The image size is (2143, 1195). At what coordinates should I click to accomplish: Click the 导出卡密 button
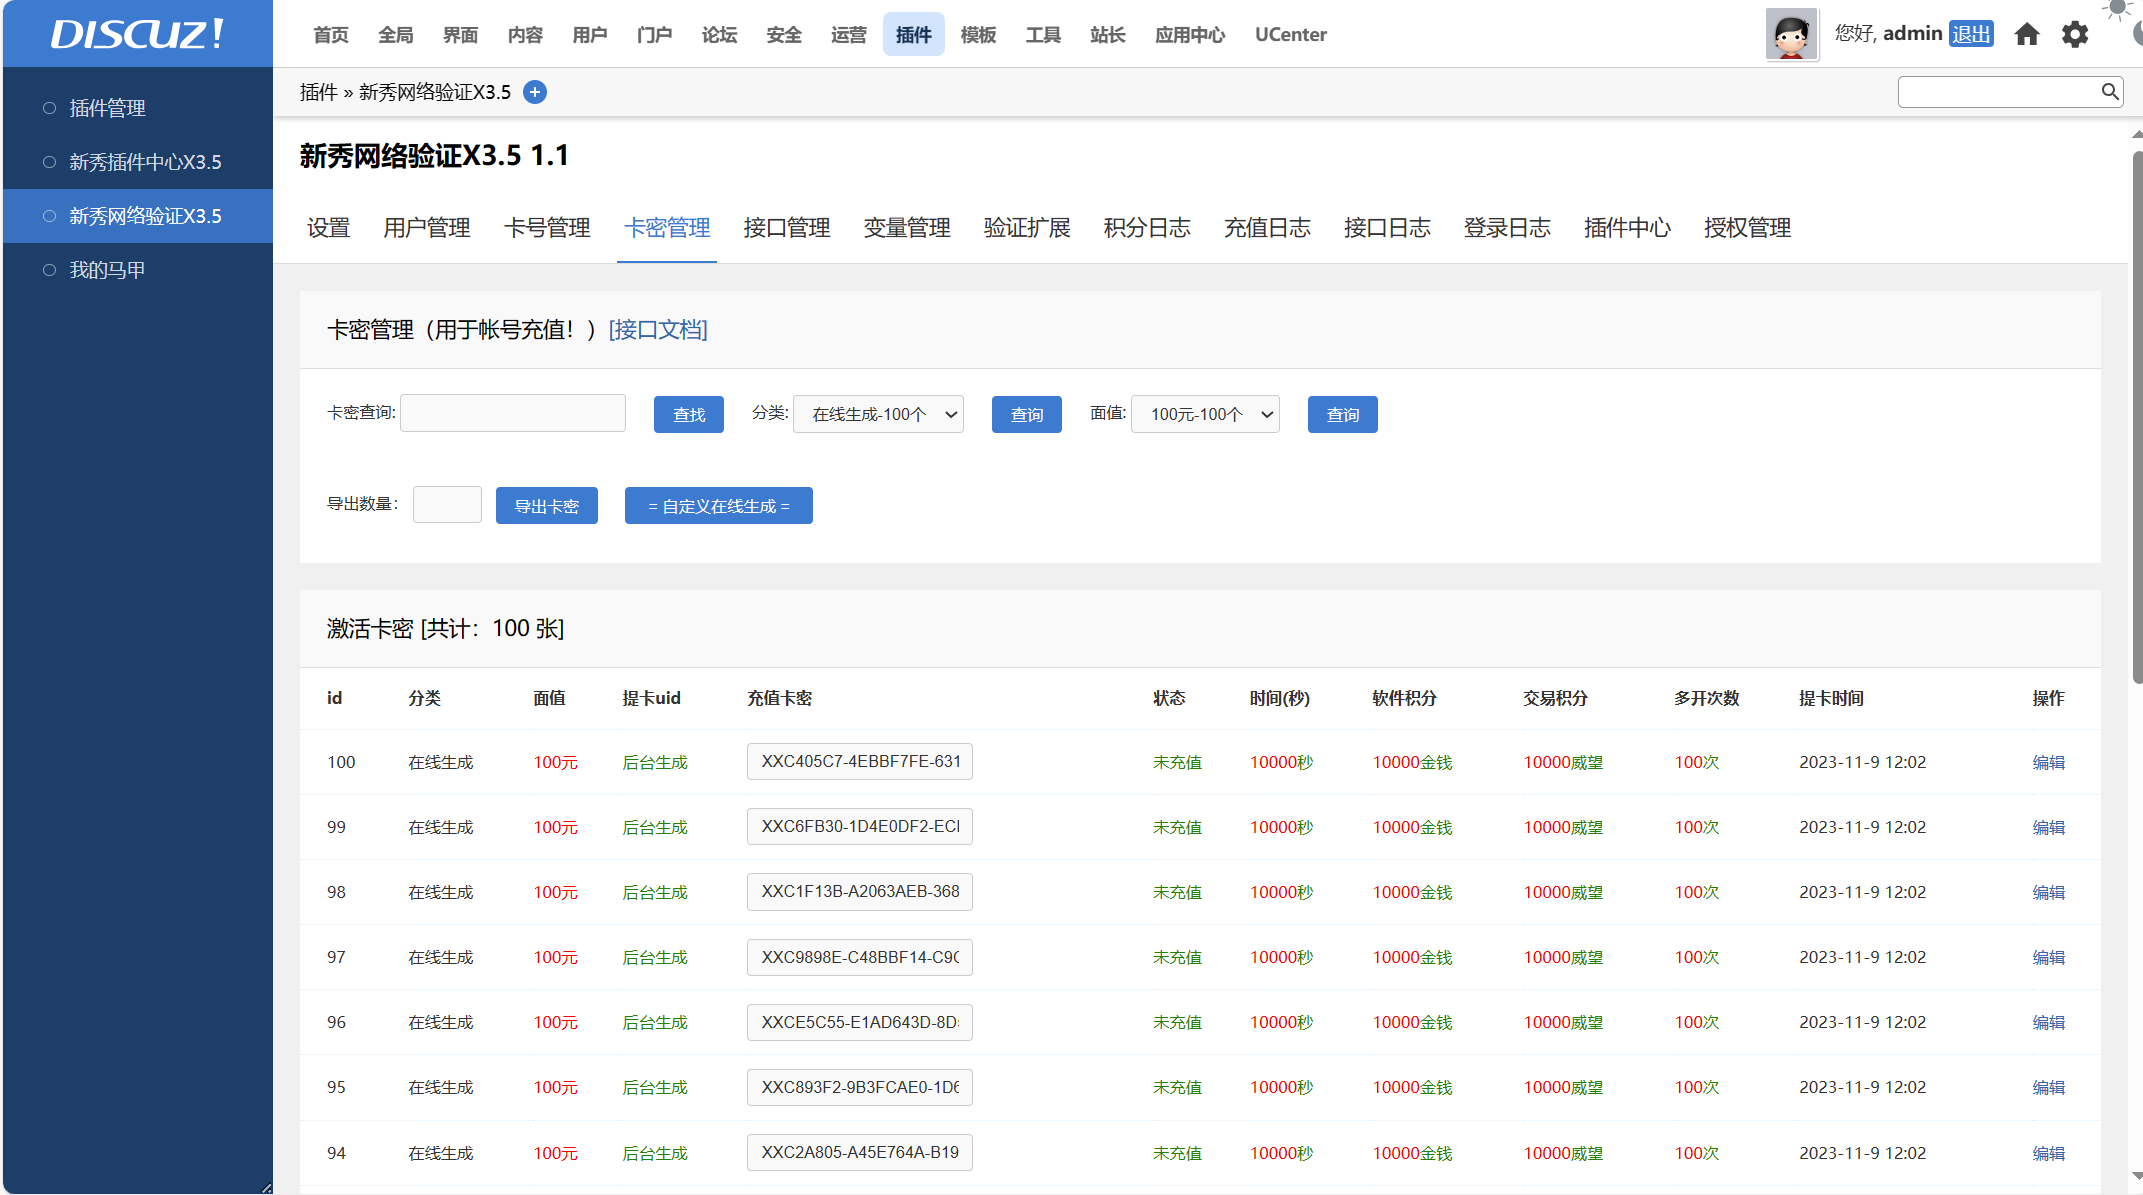click(547, 505)
